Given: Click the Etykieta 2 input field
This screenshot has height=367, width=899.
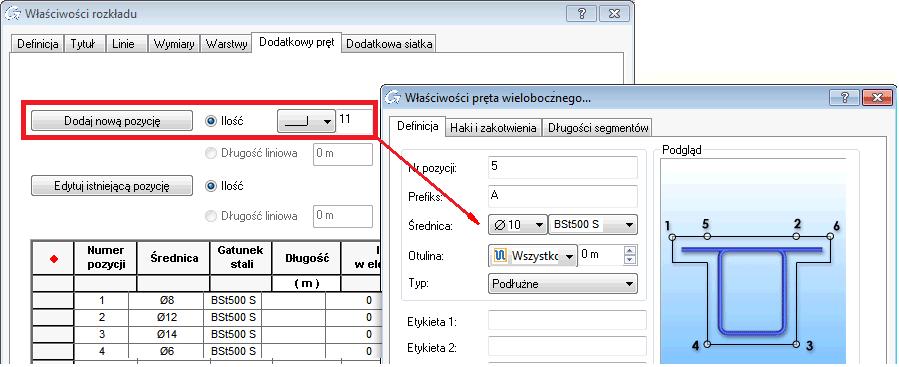Looking at the screenshot, I should pyautogui.click(x=567, y=346).
